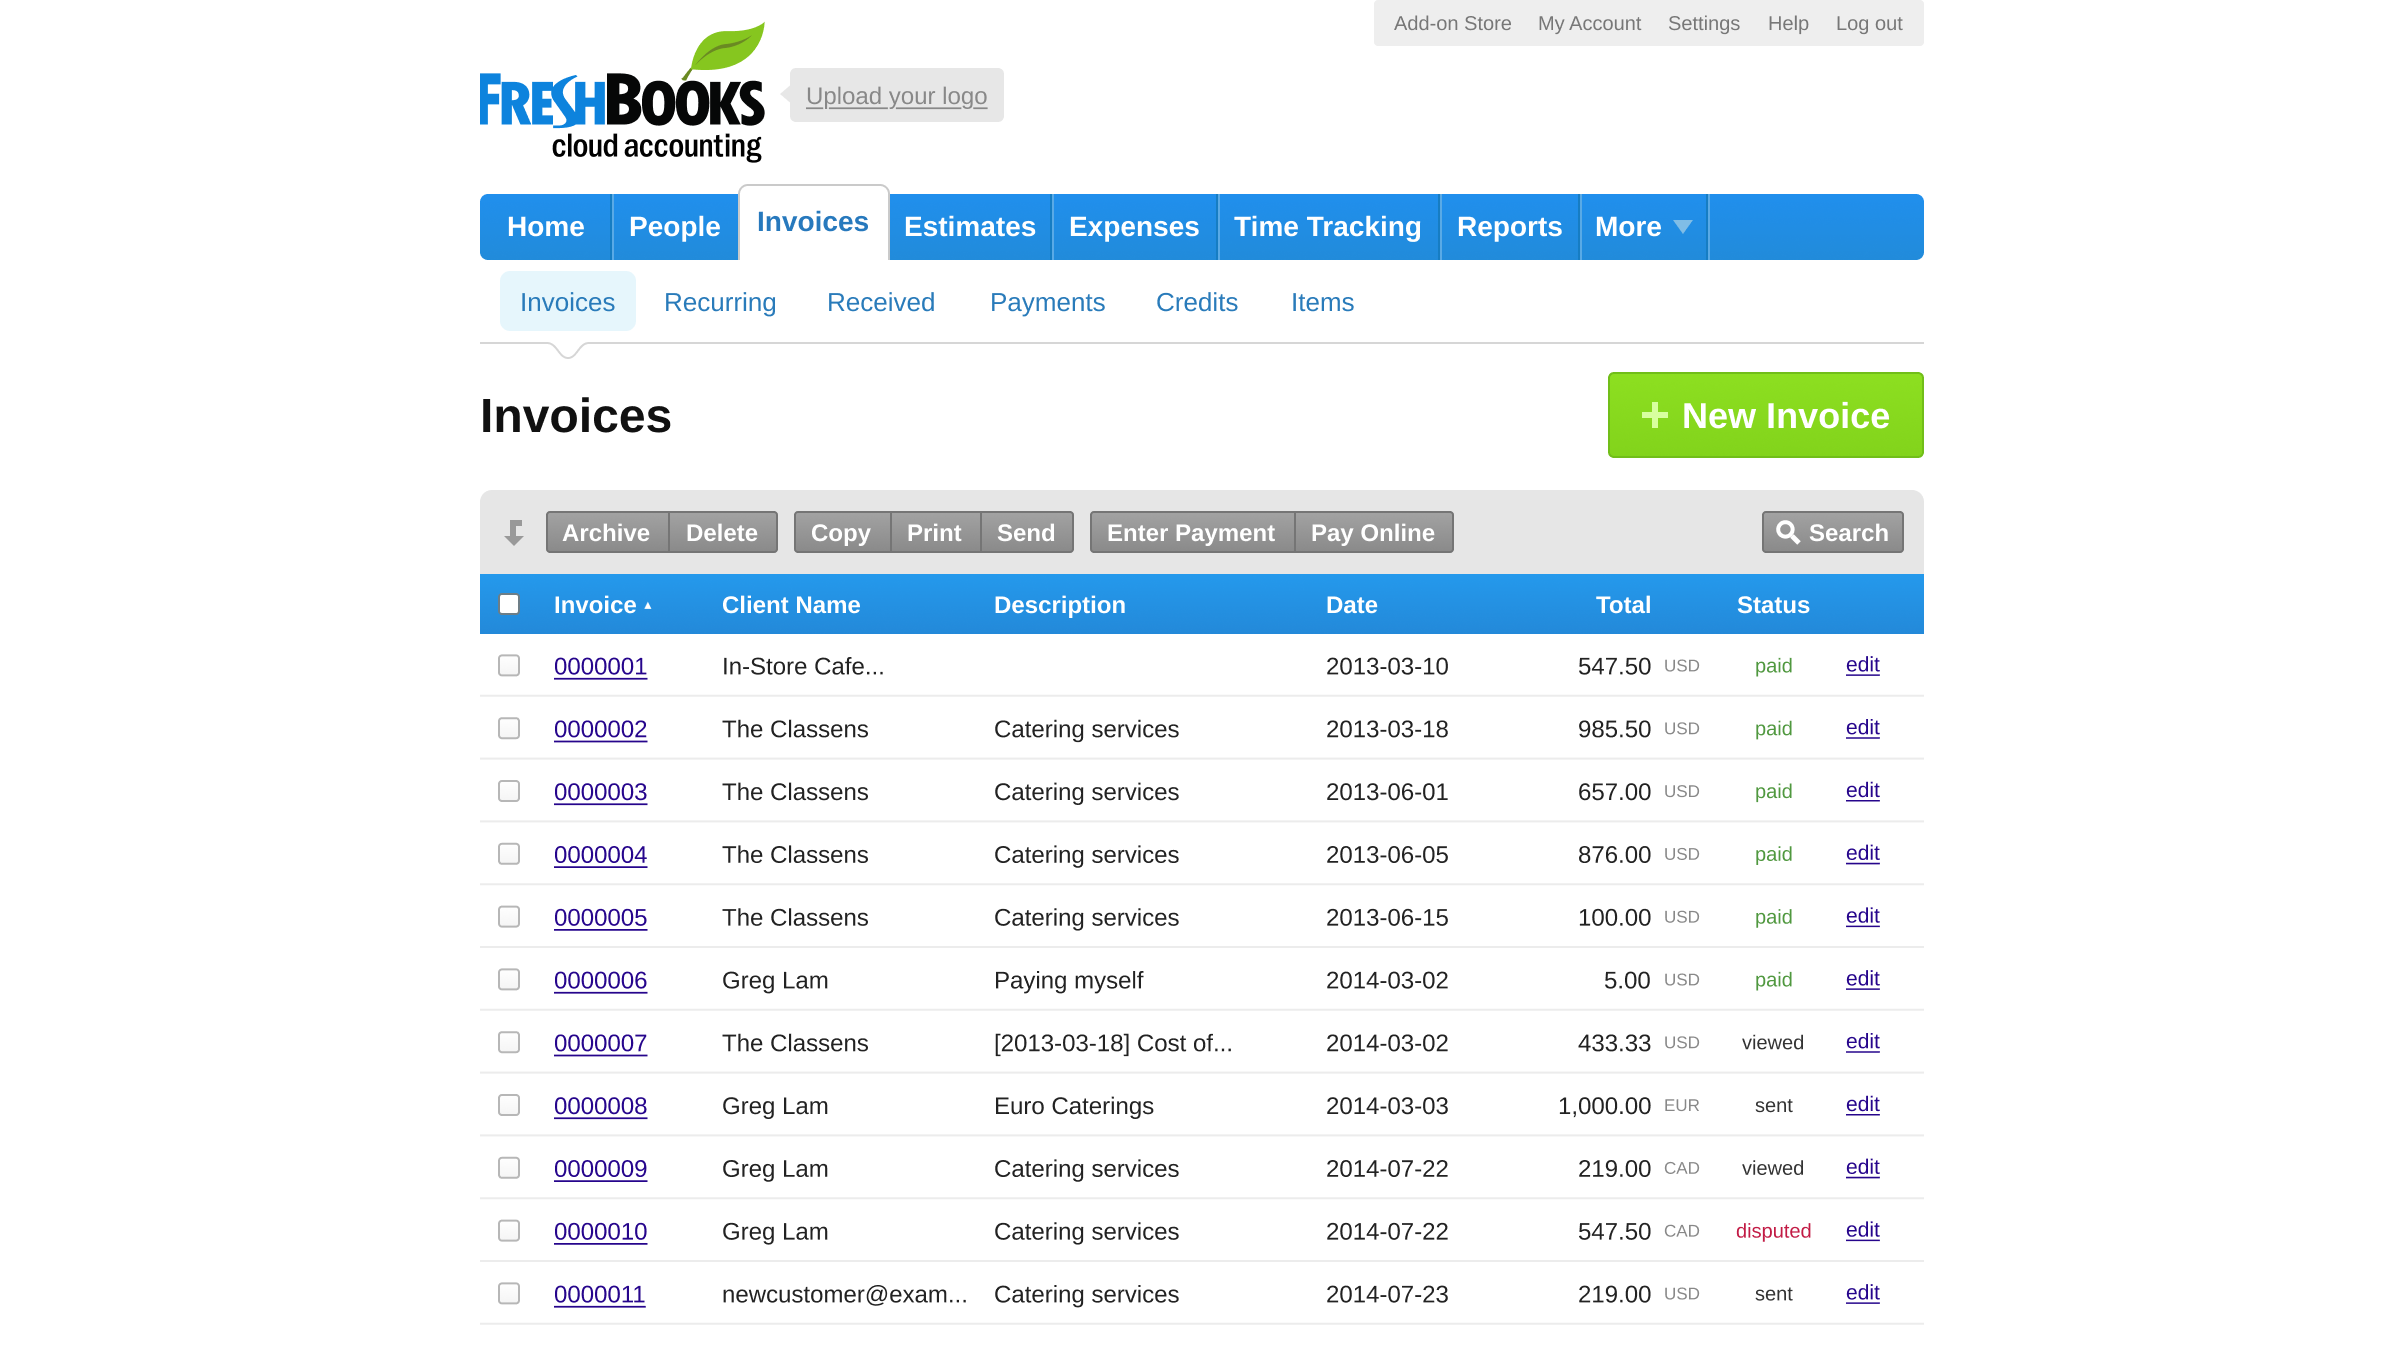Select the checkbox for invoice 0000006
Image resolution: width=2400 pixels, height=1348 pixels.
509,980
